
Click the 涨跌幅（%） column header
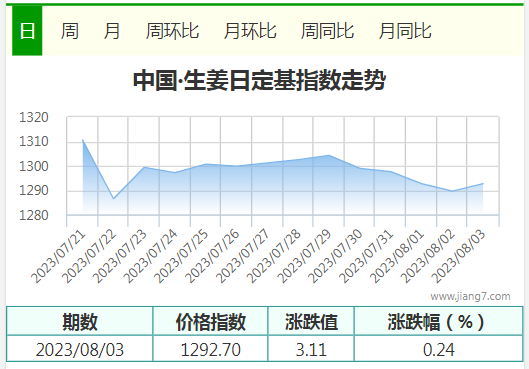coord(438,321)
